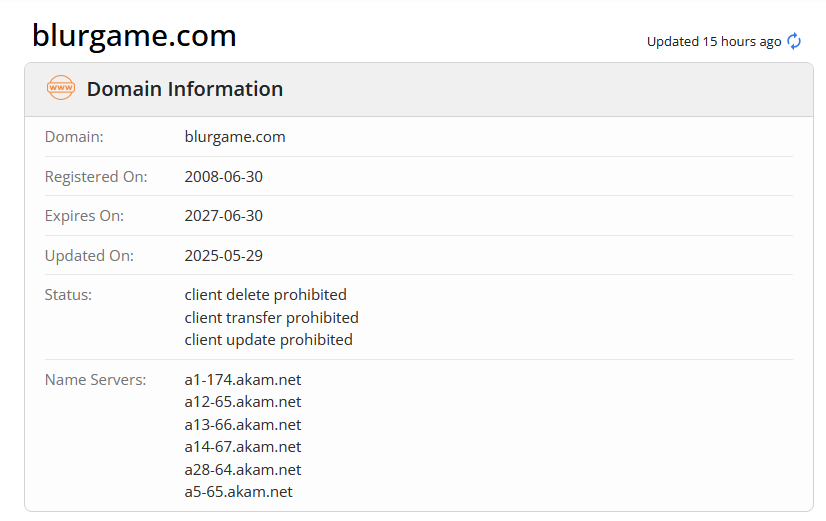The width and height of the screenshot is (826, 521).
Task: Click registration date 2008-06-30
Action: click(224, 176)
